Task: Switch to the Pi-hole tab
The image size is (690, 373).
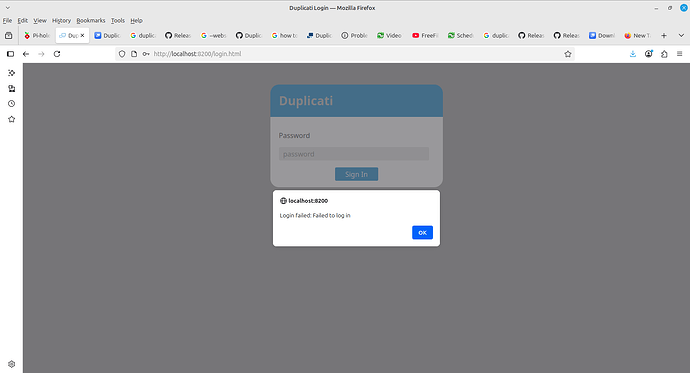Action: click(37, 36)
